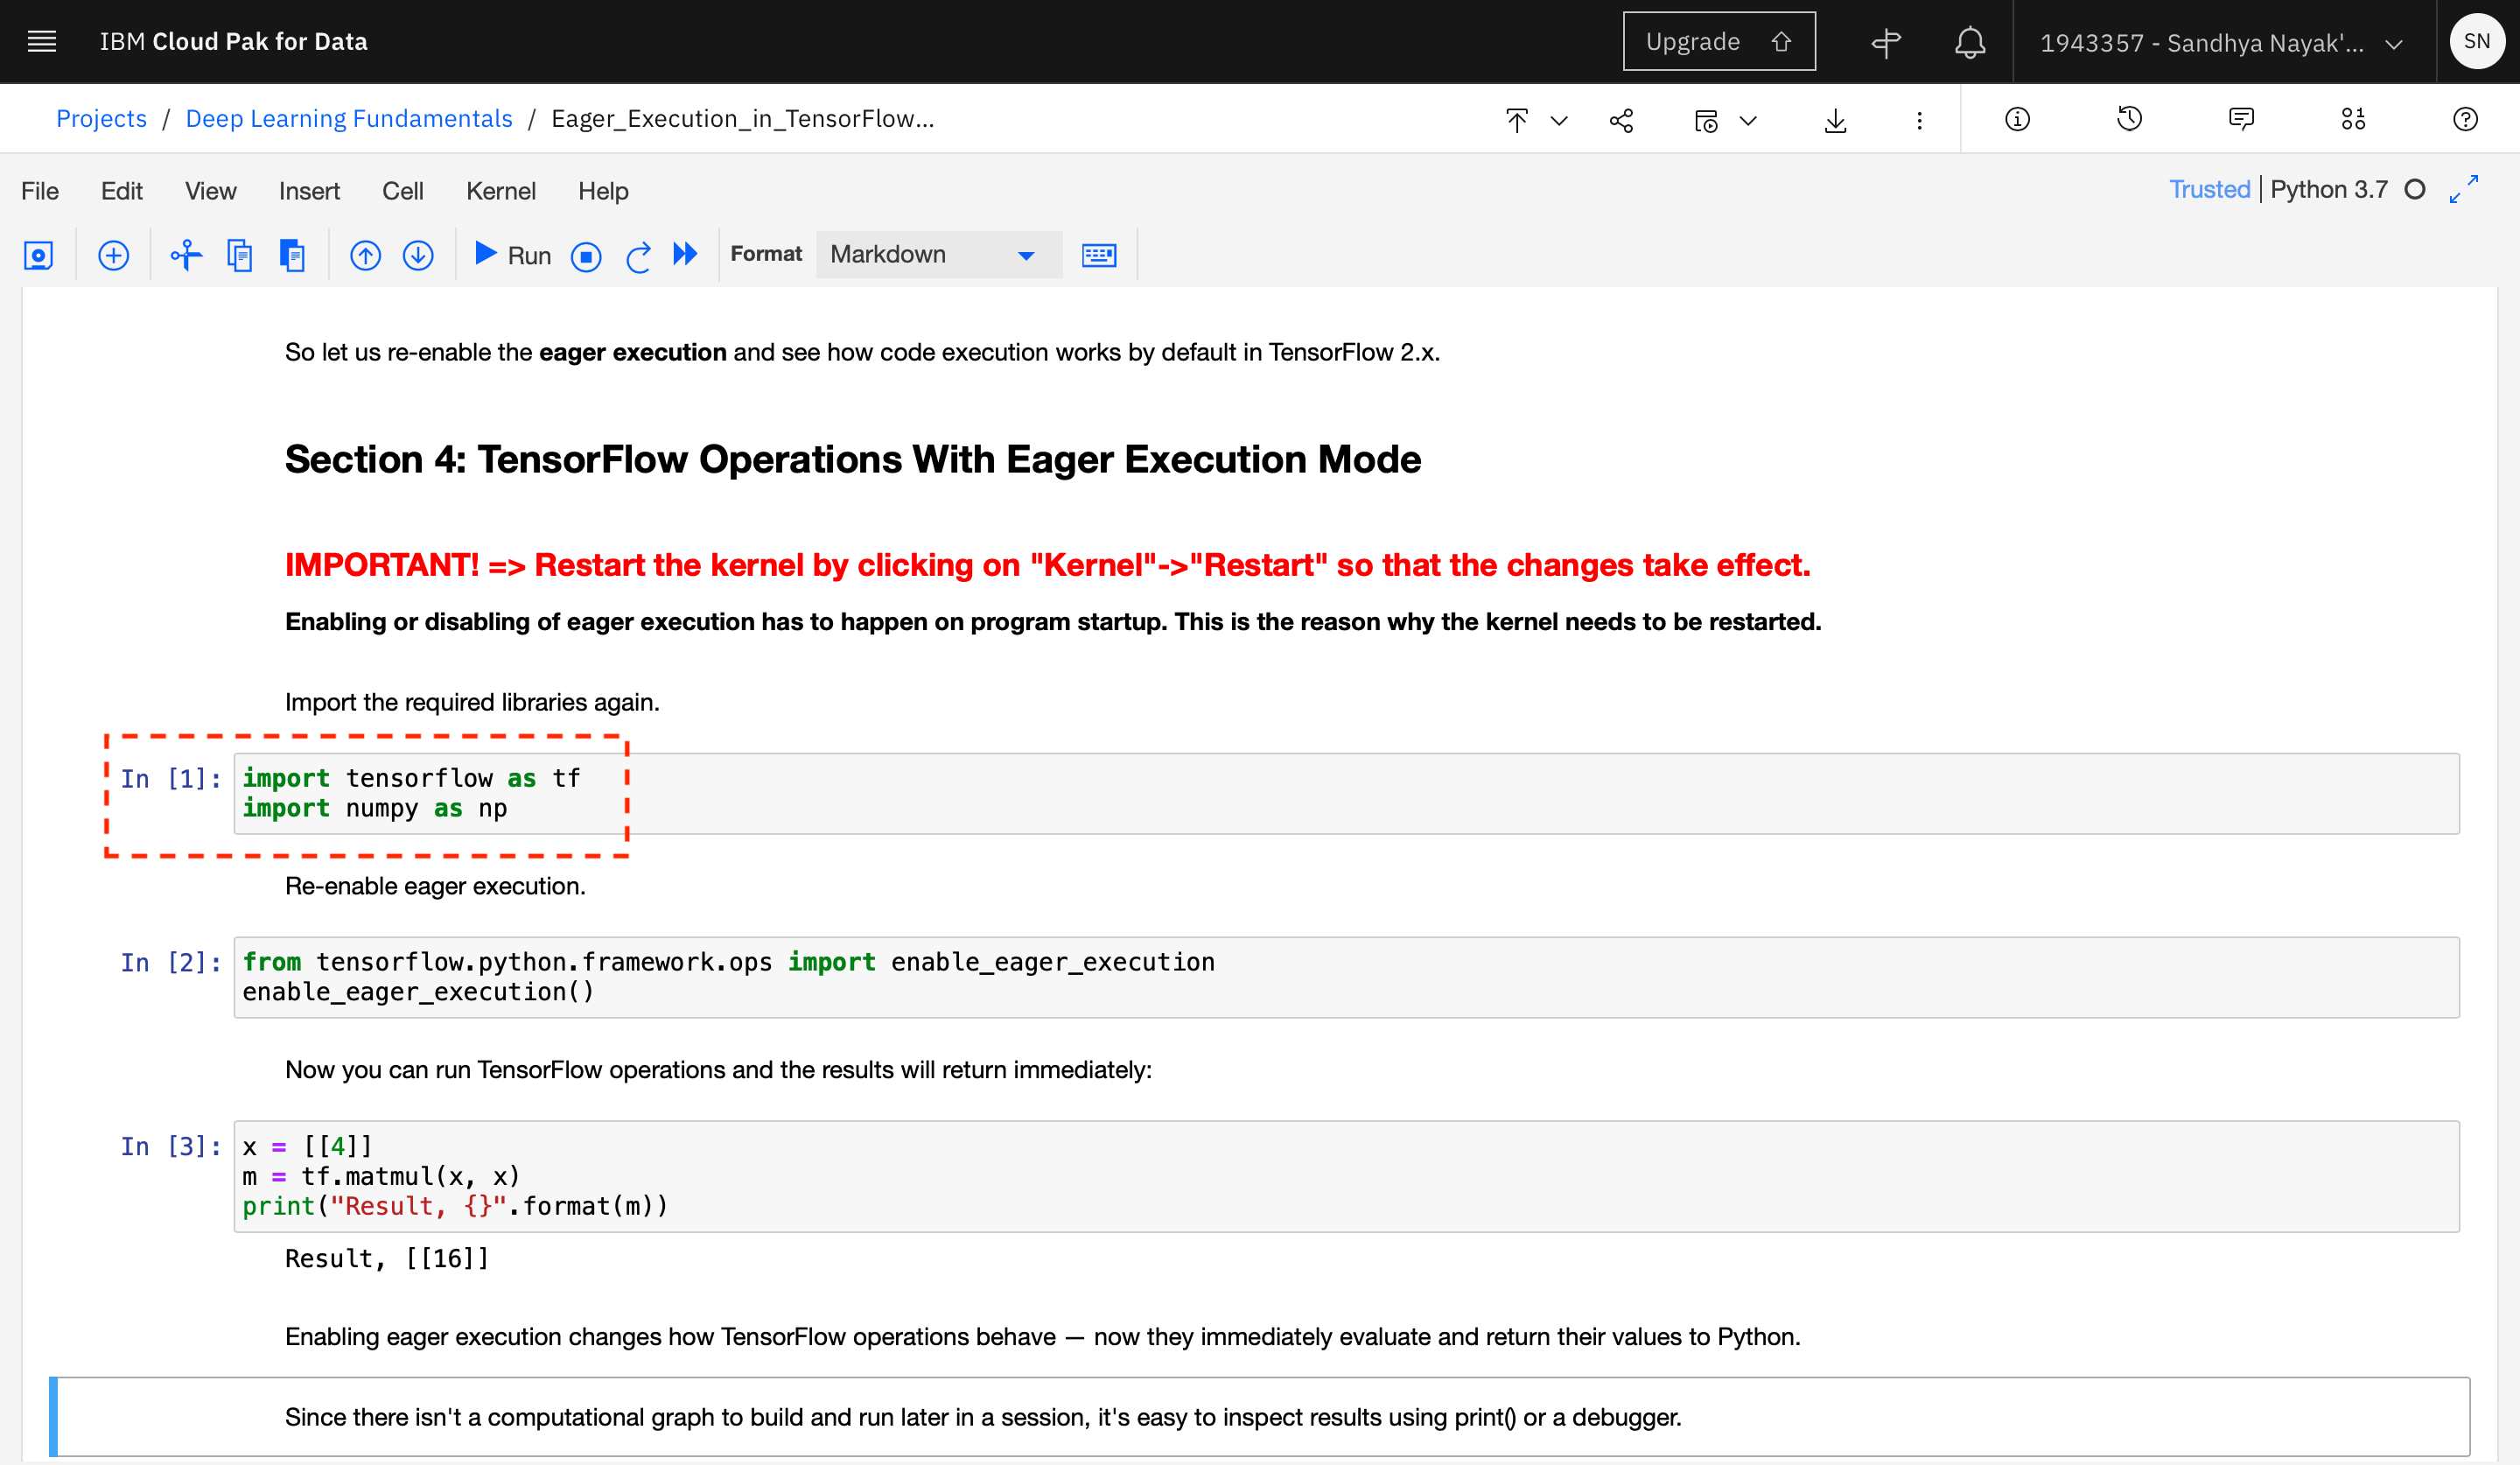Toggle full screen expand arrows
The width and height of the screenshot is (2520, 1465).
coord(2463,189)
